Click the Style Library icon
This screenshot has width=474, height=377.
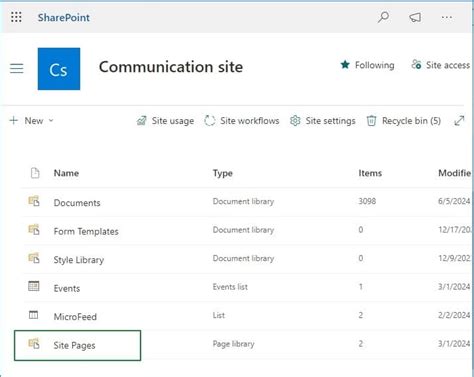34,258
